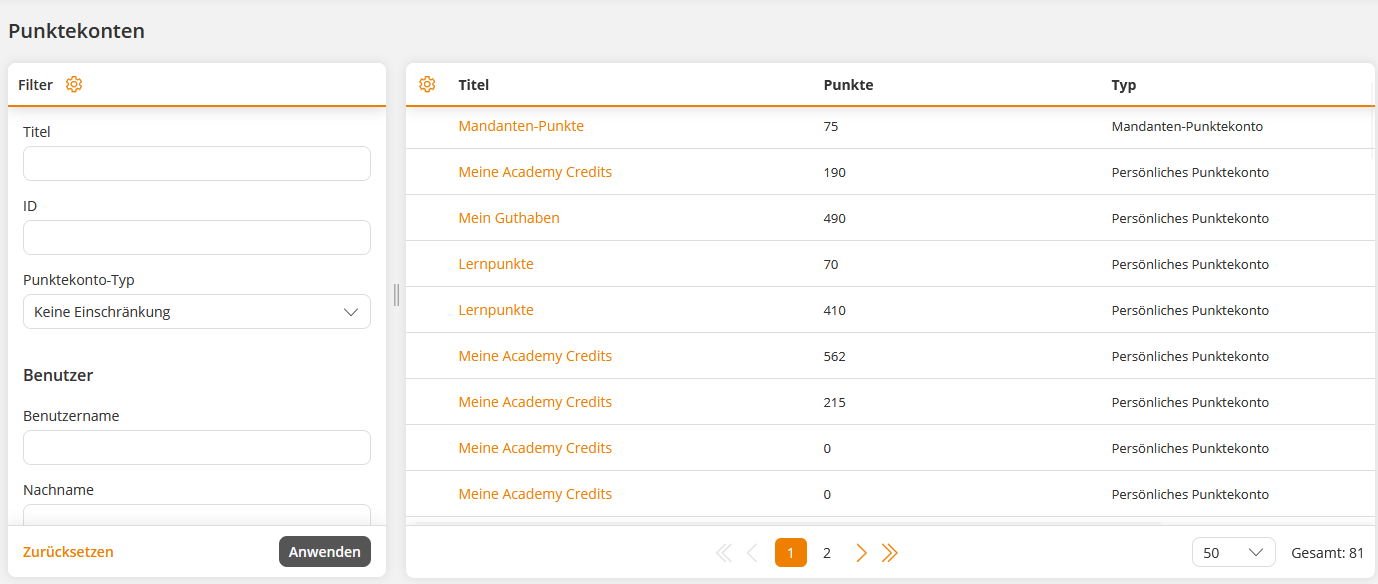Open the Mandanten-Punkte account
Viewport: 1378px width, 584px height.
click(x=521, y=126)
